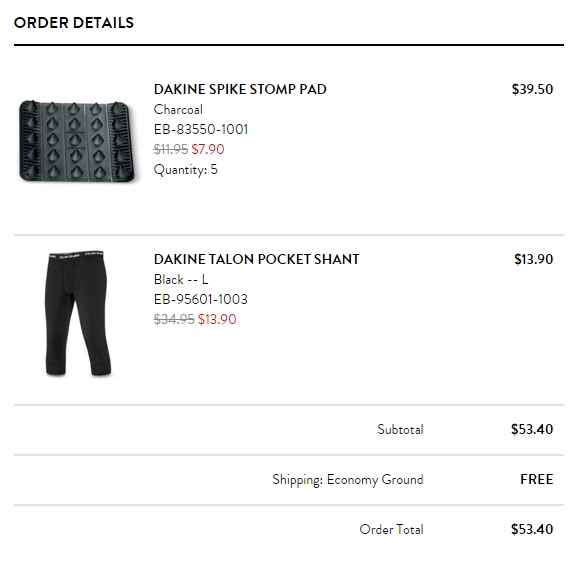The image size is (575, 562).
Task: Open the Dakine Talon Pocket Shant product image
Action: click(x=78, y=313)
